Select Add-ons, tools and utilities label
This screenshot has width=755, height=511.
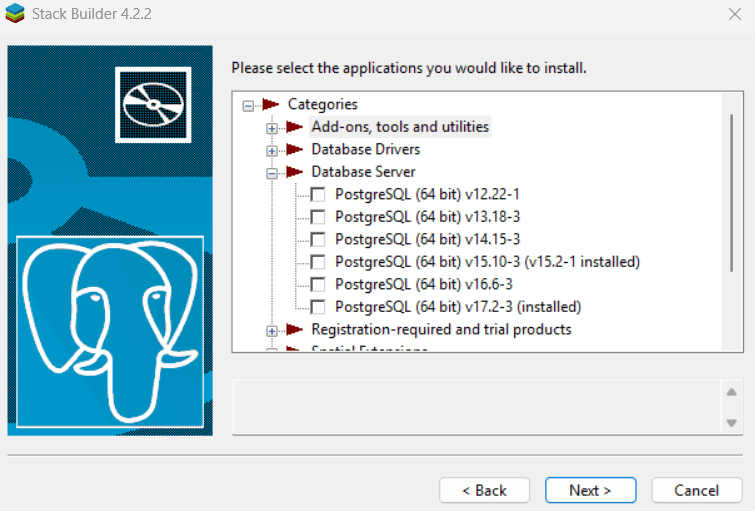click(400, 127)
